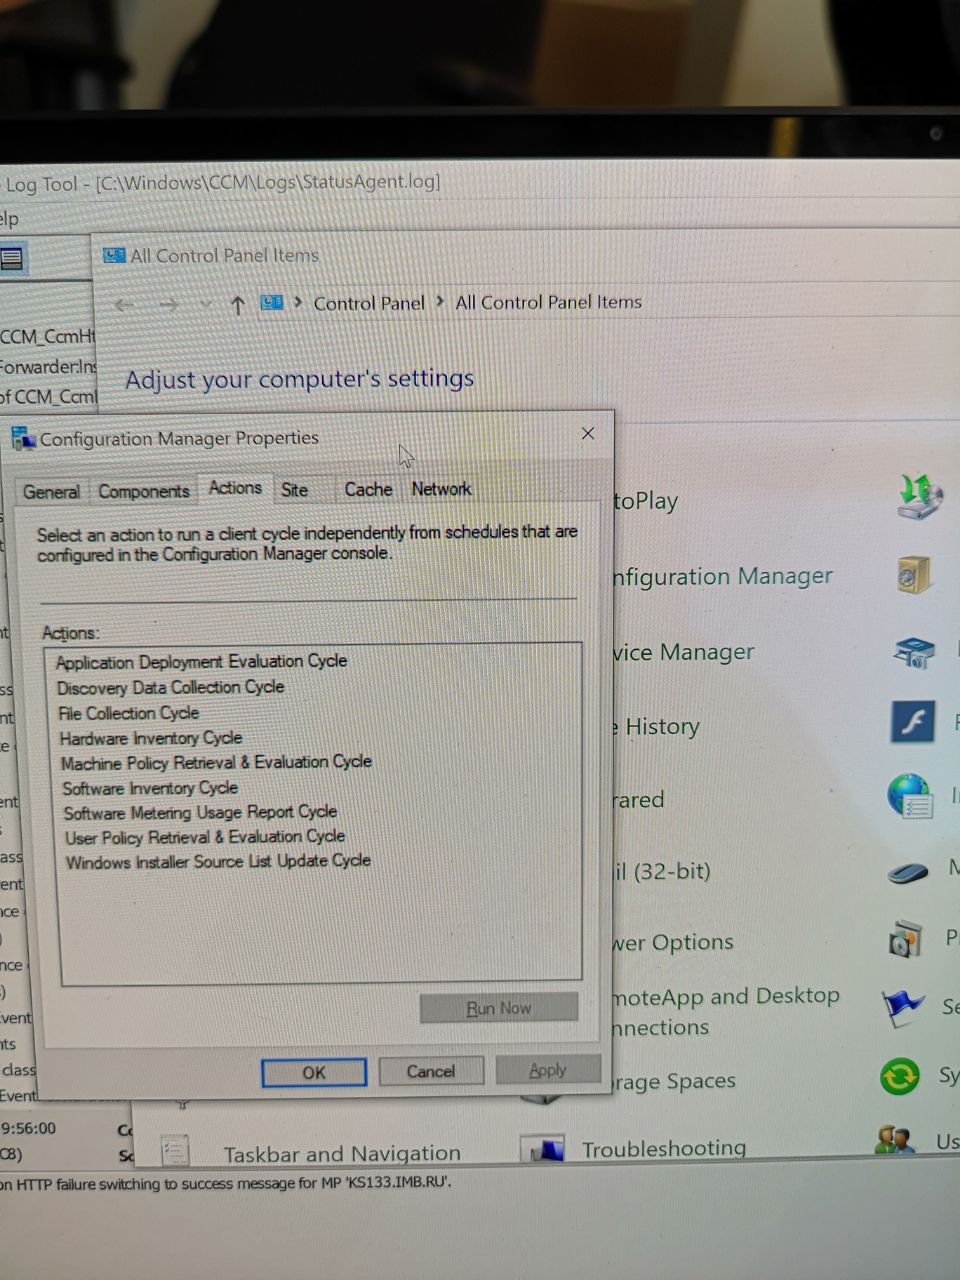Select Hardware Inventory Cycle
960x1280 pixels.
point(151,738)
